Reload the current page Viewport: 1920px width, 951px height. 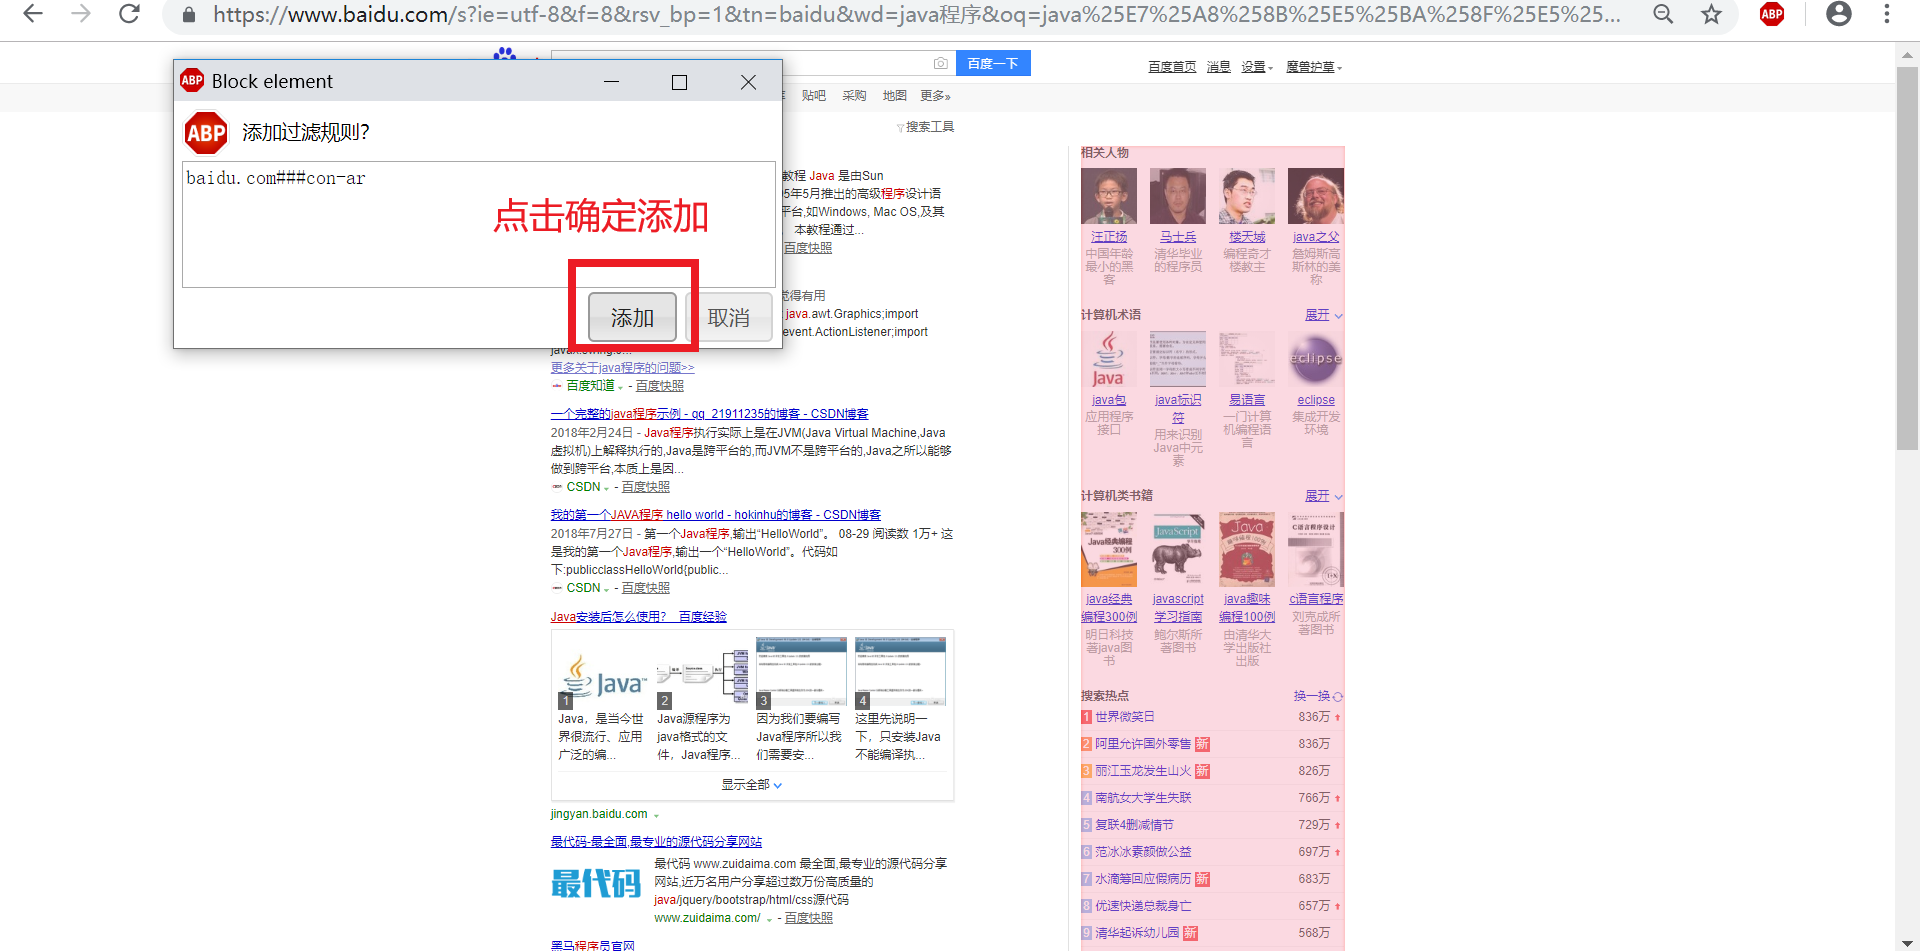(130, 15)
